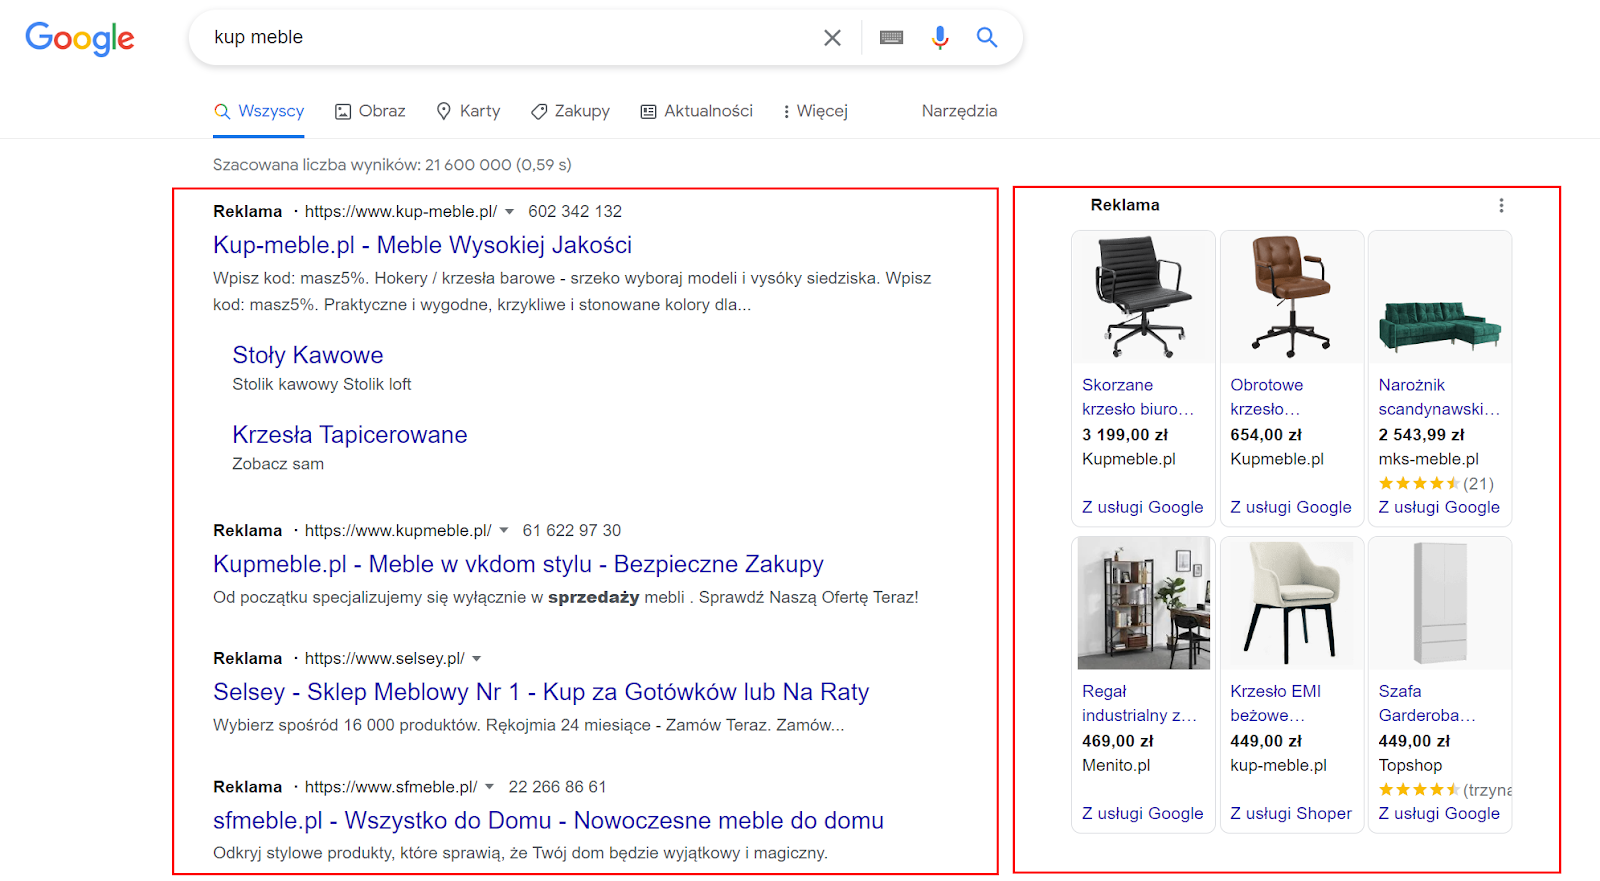The width and height of the screenshot is (1600, 881).
Task: Click seller name mks-meble.pl
Action: coord(1428,459)
